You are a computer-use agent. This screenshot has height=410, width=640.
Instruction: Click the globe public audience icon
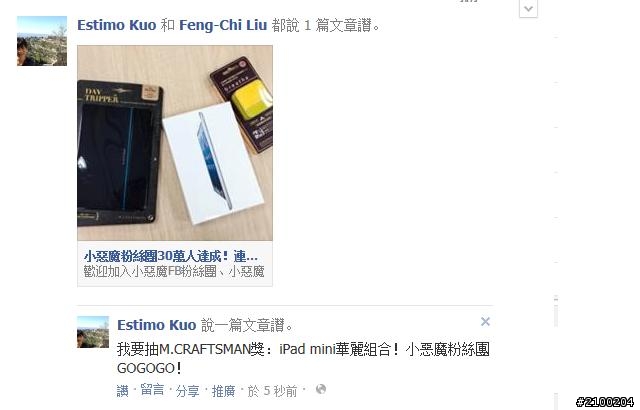click(x=321, y=389)
